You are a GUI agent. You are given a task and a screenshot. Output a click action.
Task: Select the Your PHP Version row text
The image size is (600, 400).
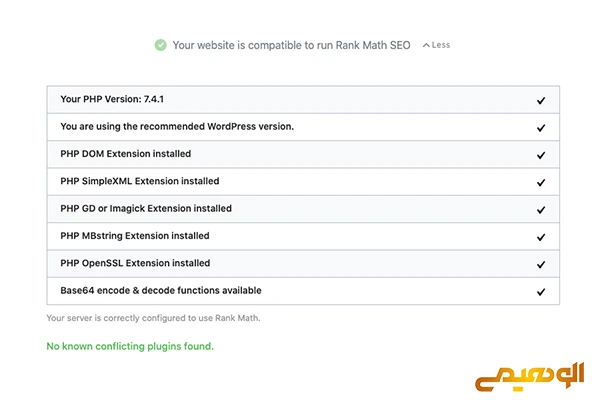pyautogui.click(x=112, y=99)
